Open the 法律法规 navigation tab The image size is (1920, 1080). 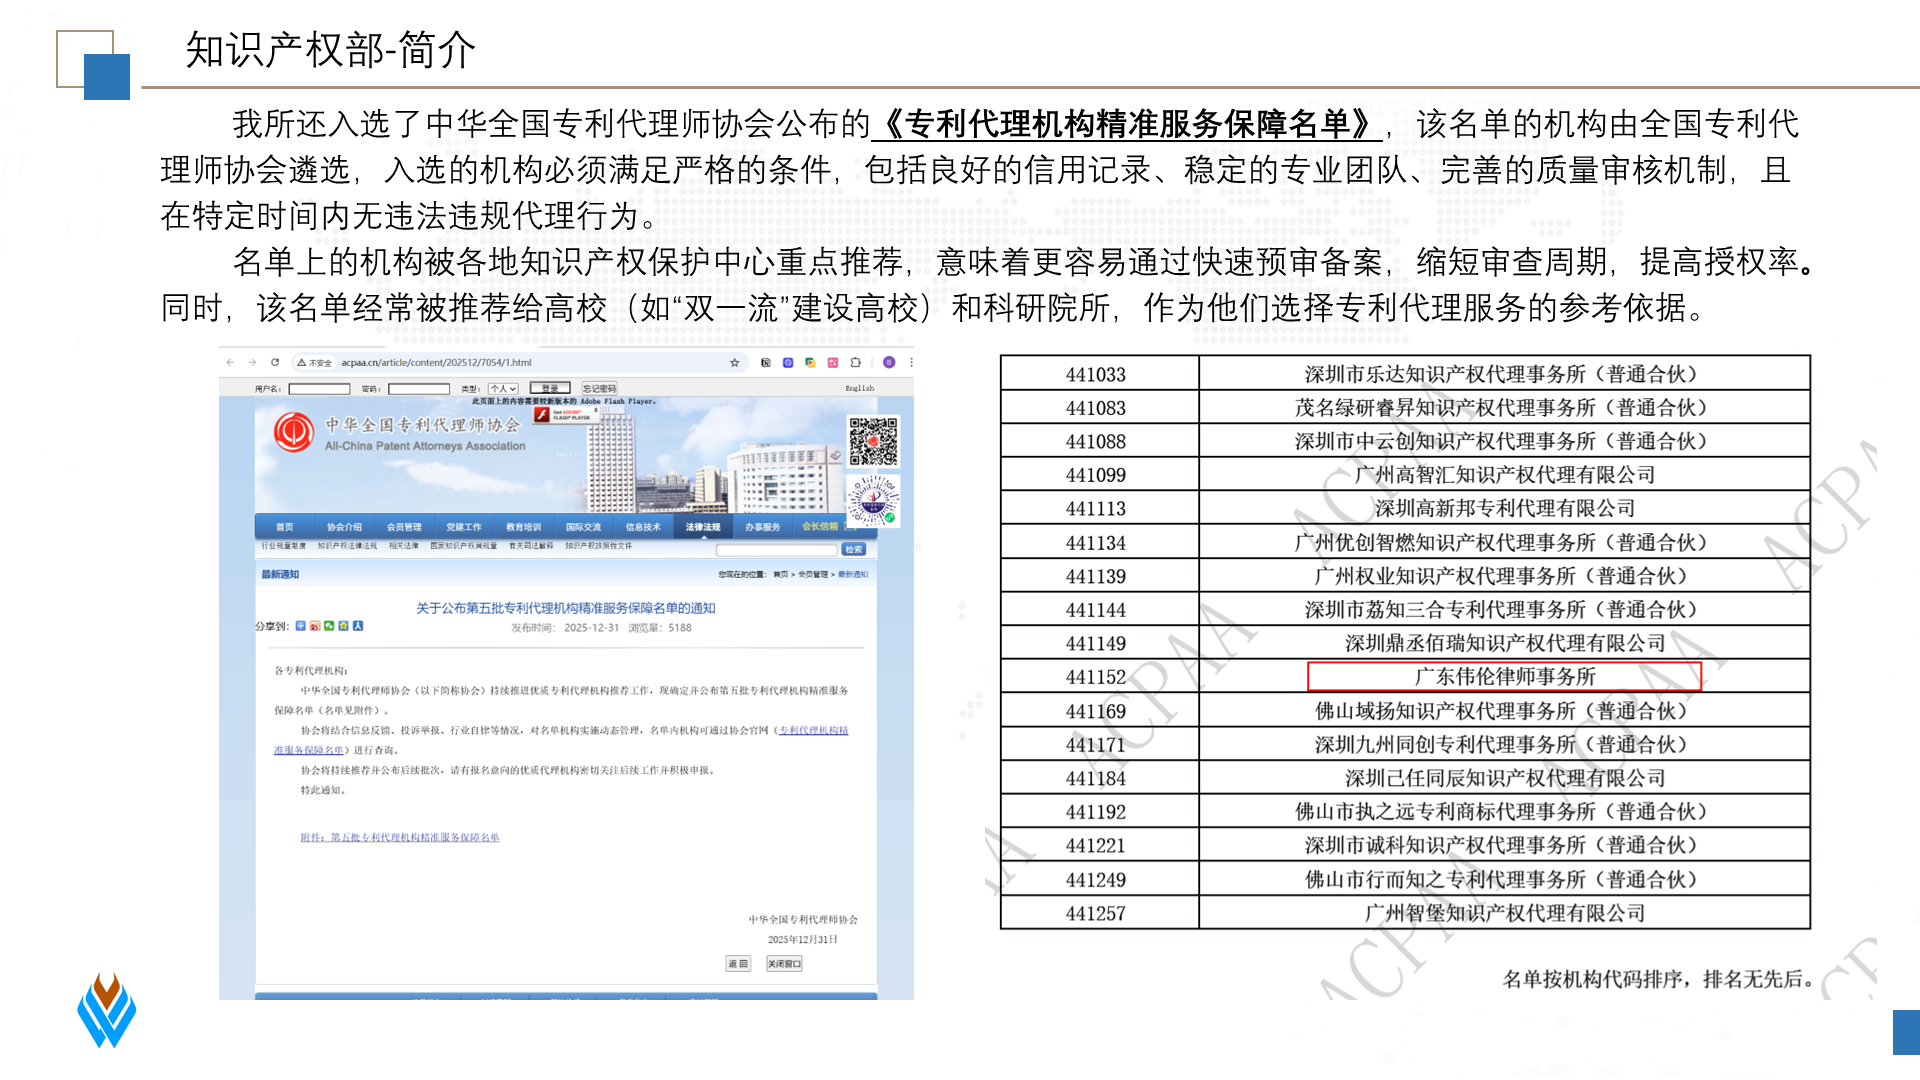point(703,527)
